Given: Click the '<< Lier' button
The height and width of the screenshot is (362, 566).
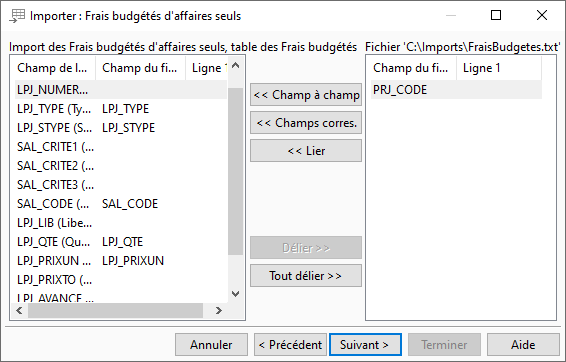Looking at the screenshot, I should coord(306,151).
